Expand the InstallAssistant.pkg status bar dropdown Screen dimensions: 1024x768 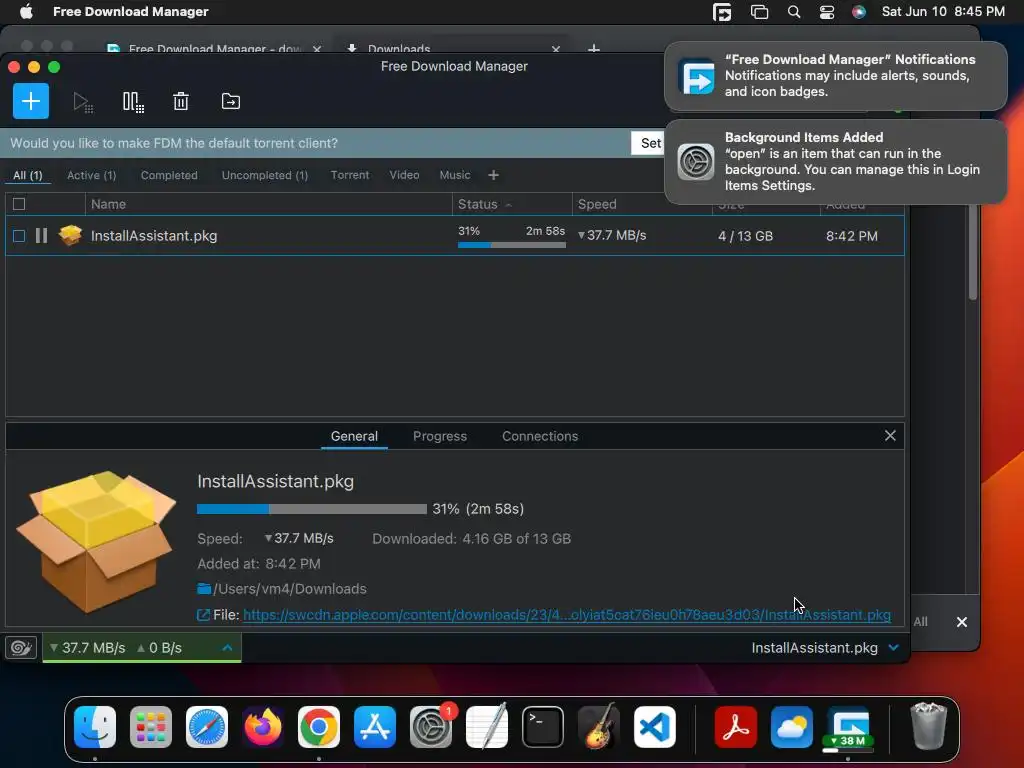click(894, 648)
